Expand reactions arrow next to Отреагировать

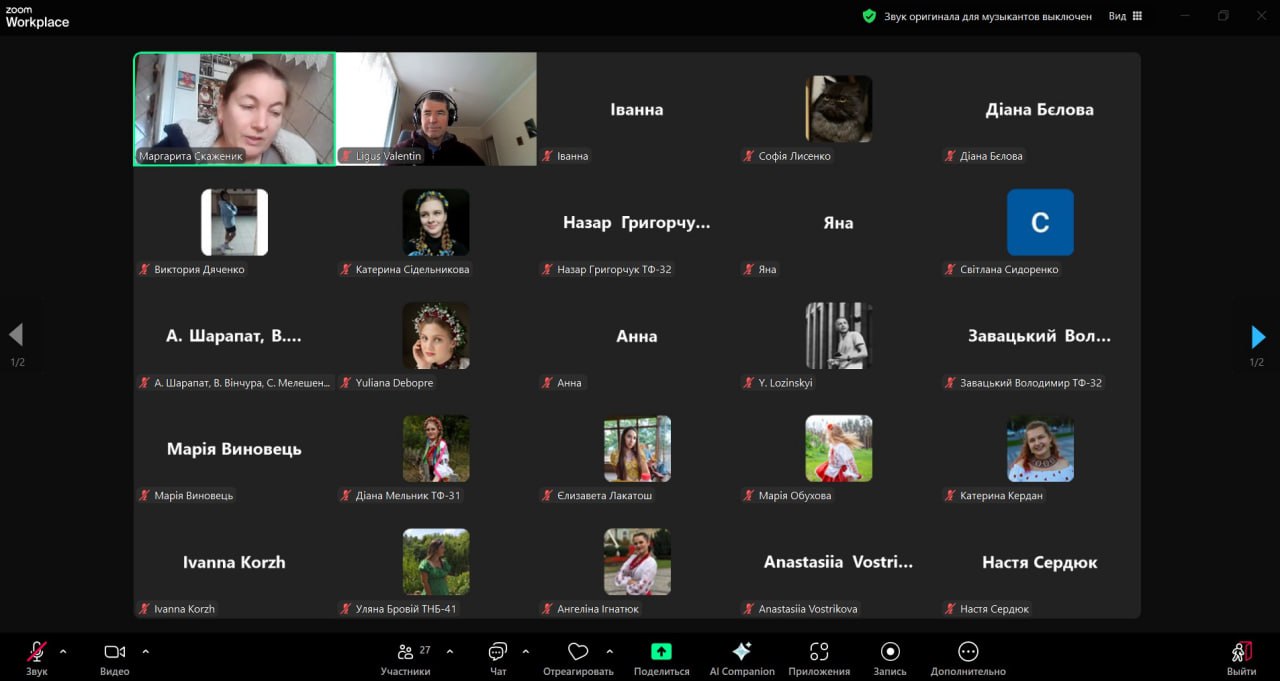click(609, 652)
